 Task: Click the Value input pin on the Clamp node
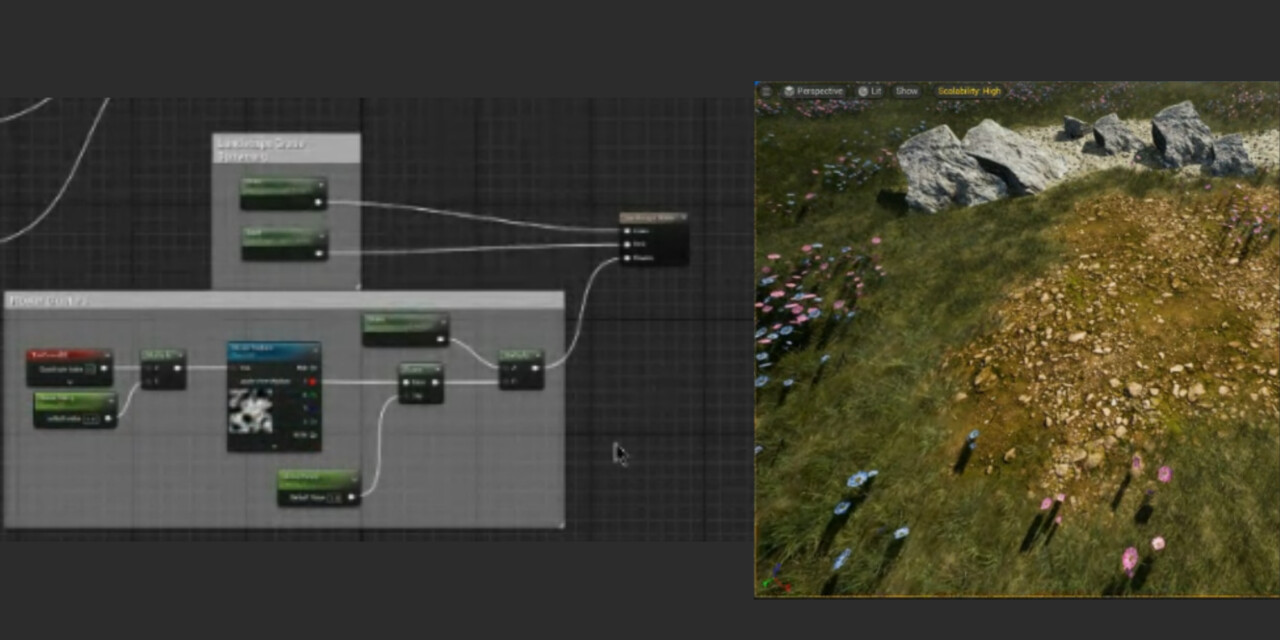pyautogui.click(x=407, y=382)
